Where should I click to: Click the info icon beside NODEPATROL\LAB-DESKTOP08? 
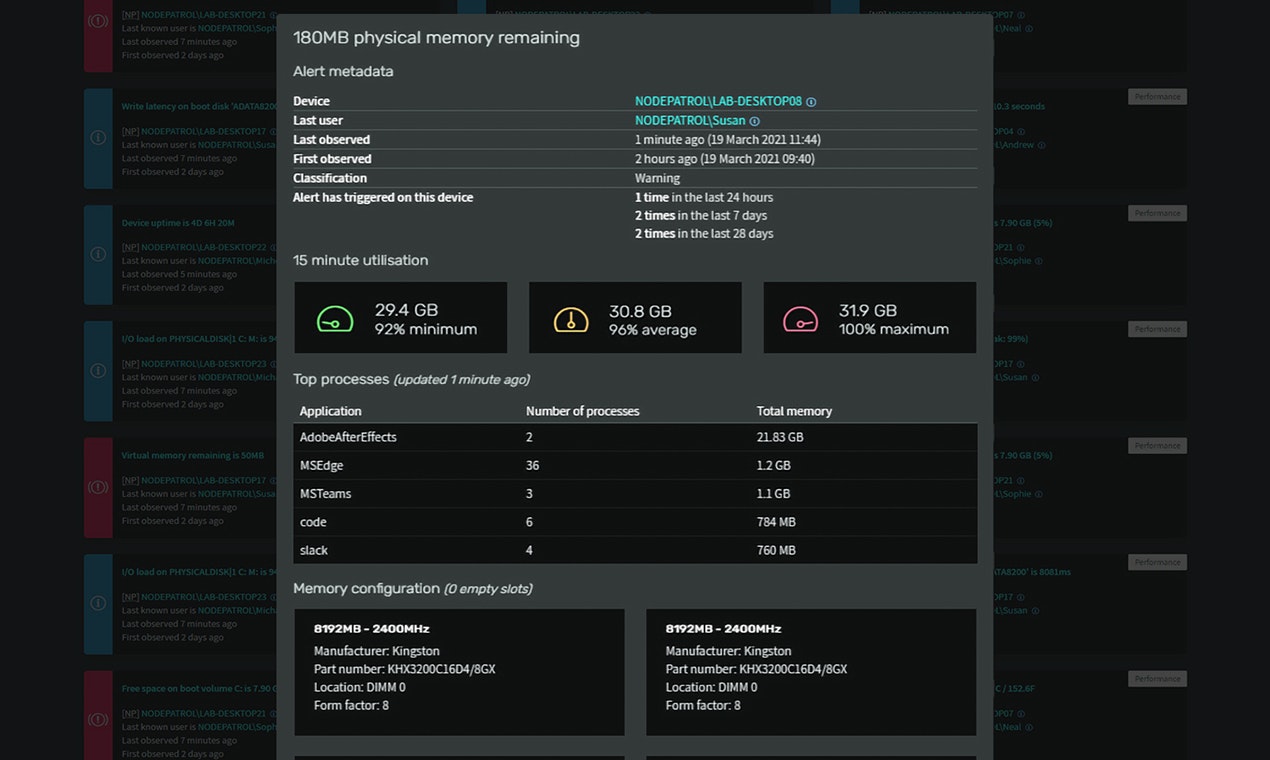(810, 101)
